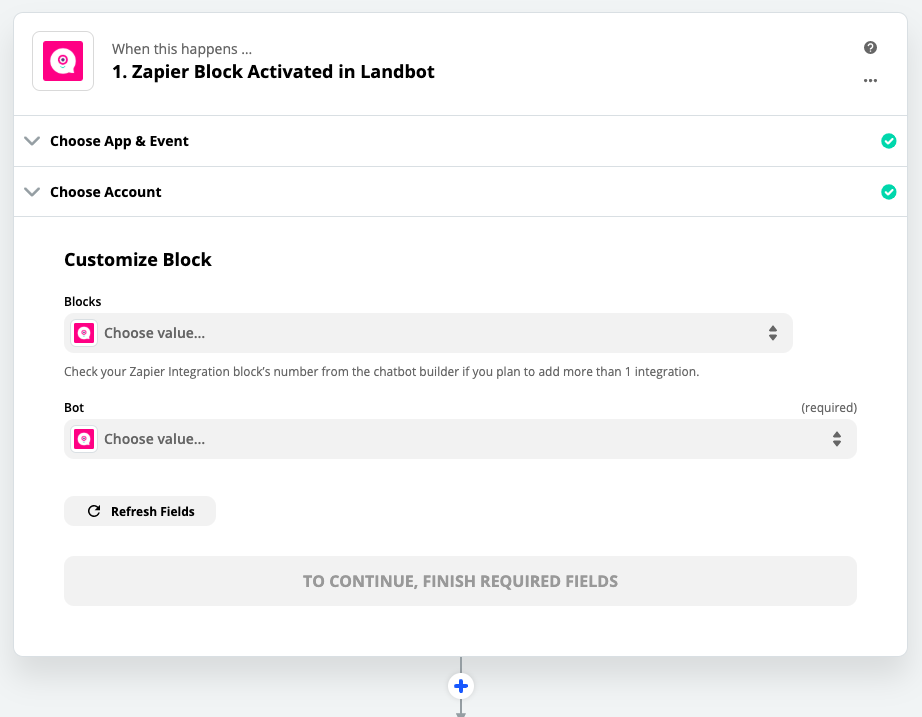Click the Bot field label

[x=74, y=408]
